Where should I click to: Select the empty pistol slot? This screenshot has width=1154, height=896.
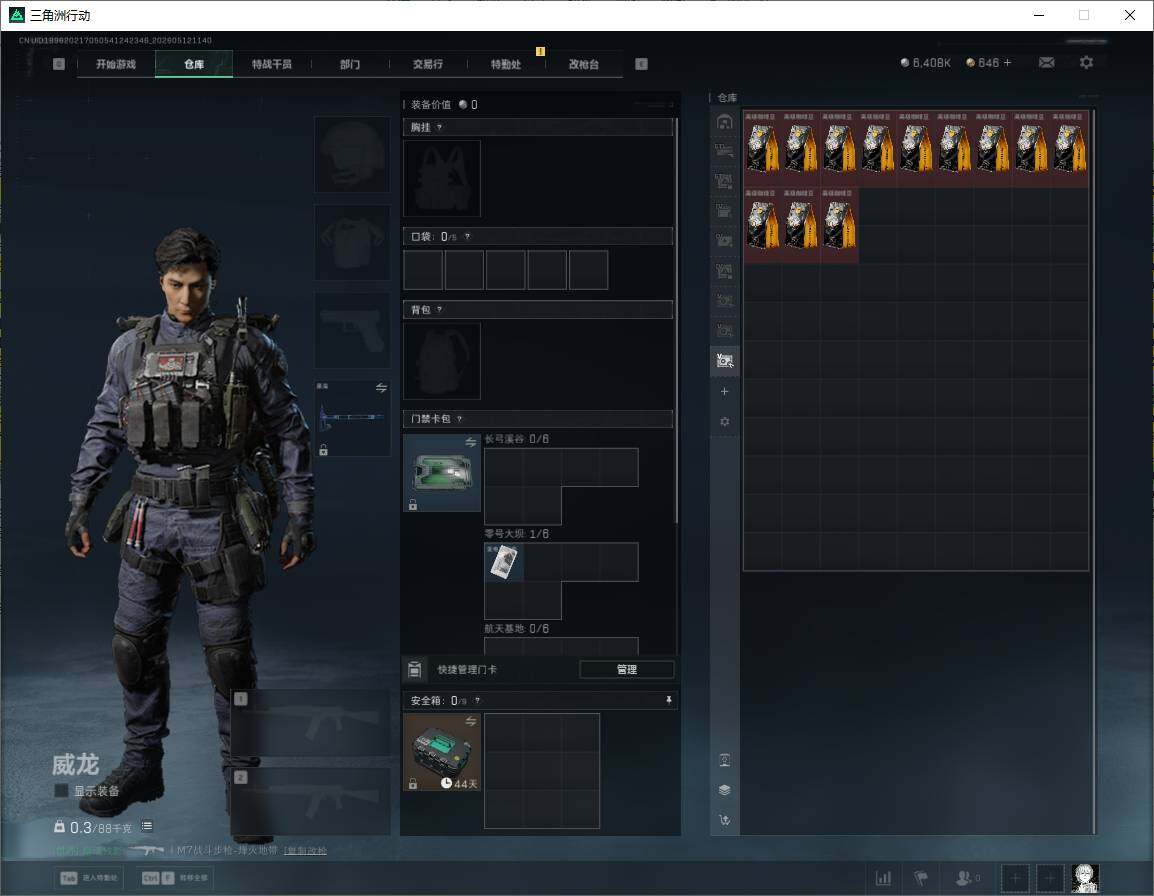pyautogui.click(x=353, y=330)
